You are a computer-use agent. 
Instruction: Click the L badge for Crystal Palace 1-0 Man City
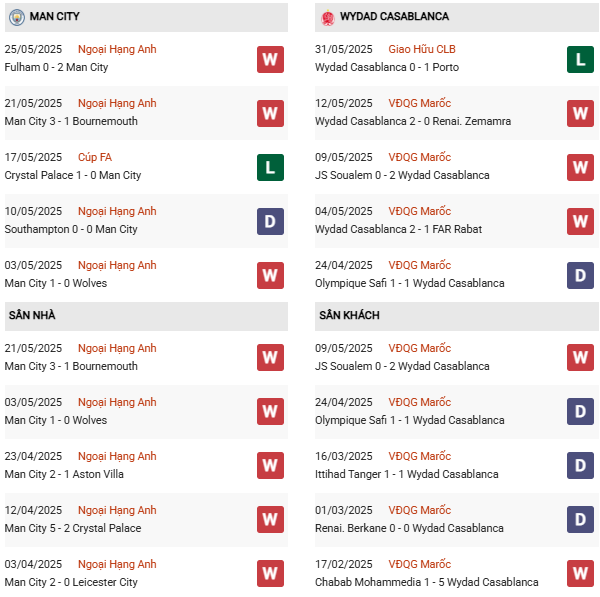pos(270,167)
